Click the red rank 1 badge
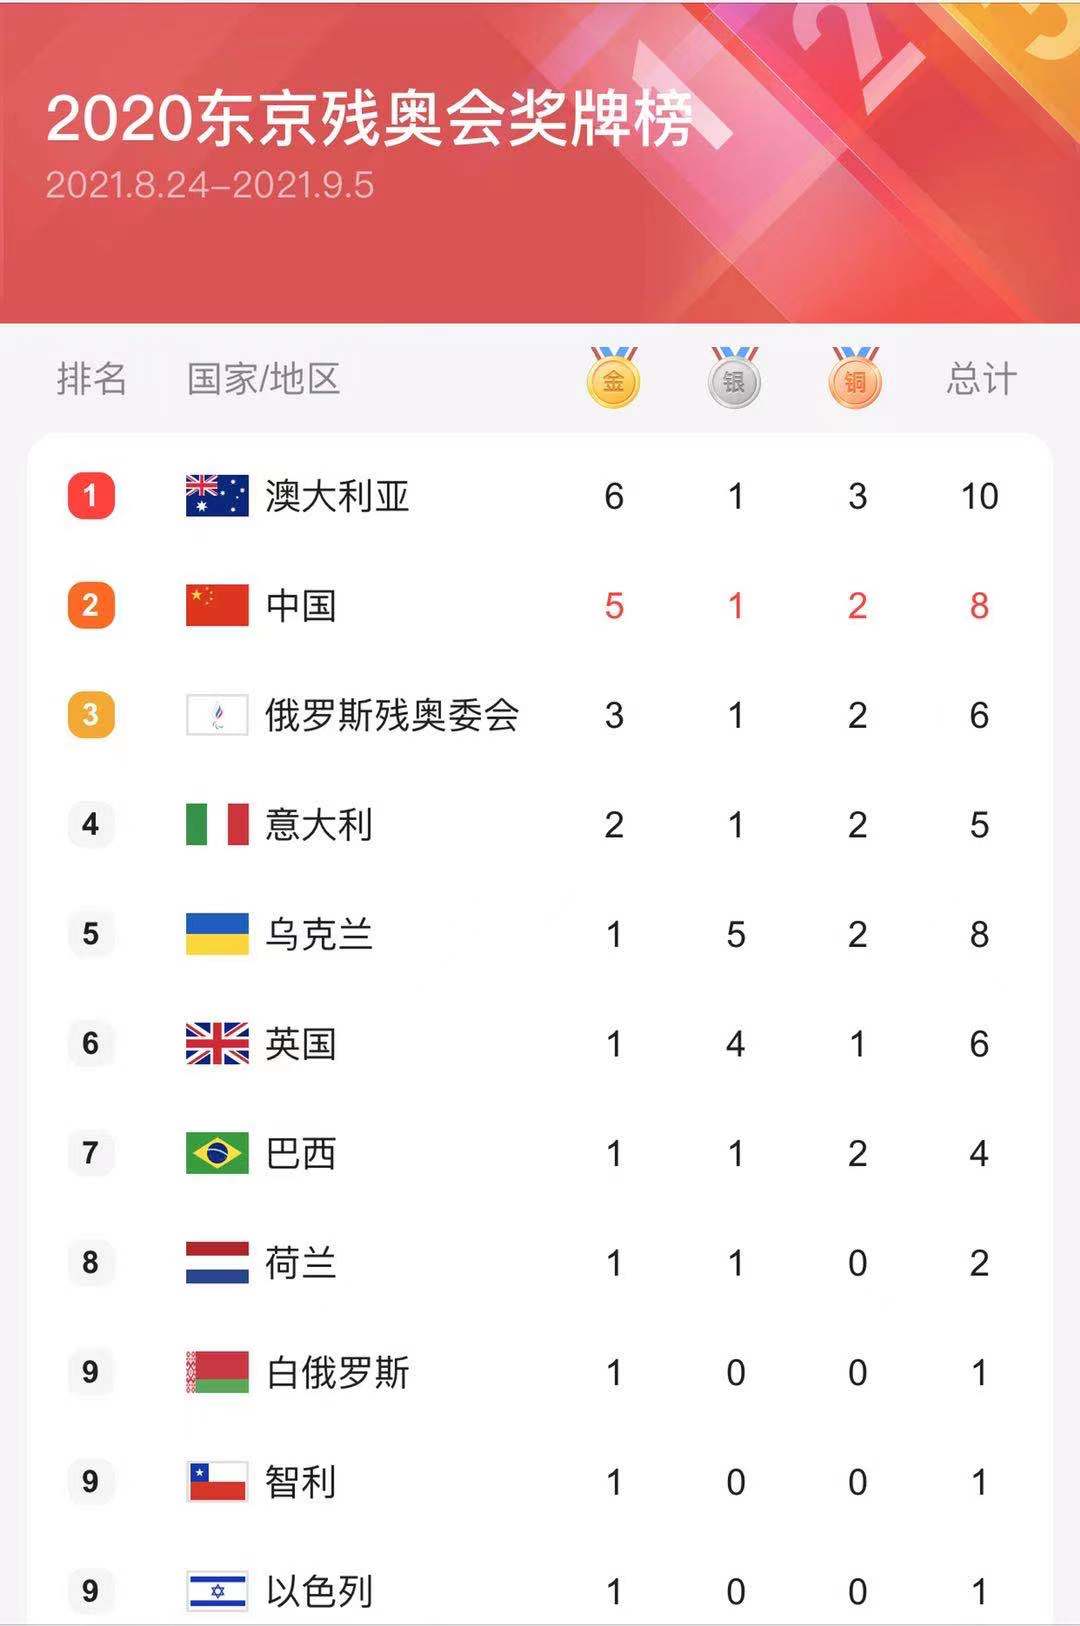This screenshot has height=1626, width=1080. [x=91, y=496]
